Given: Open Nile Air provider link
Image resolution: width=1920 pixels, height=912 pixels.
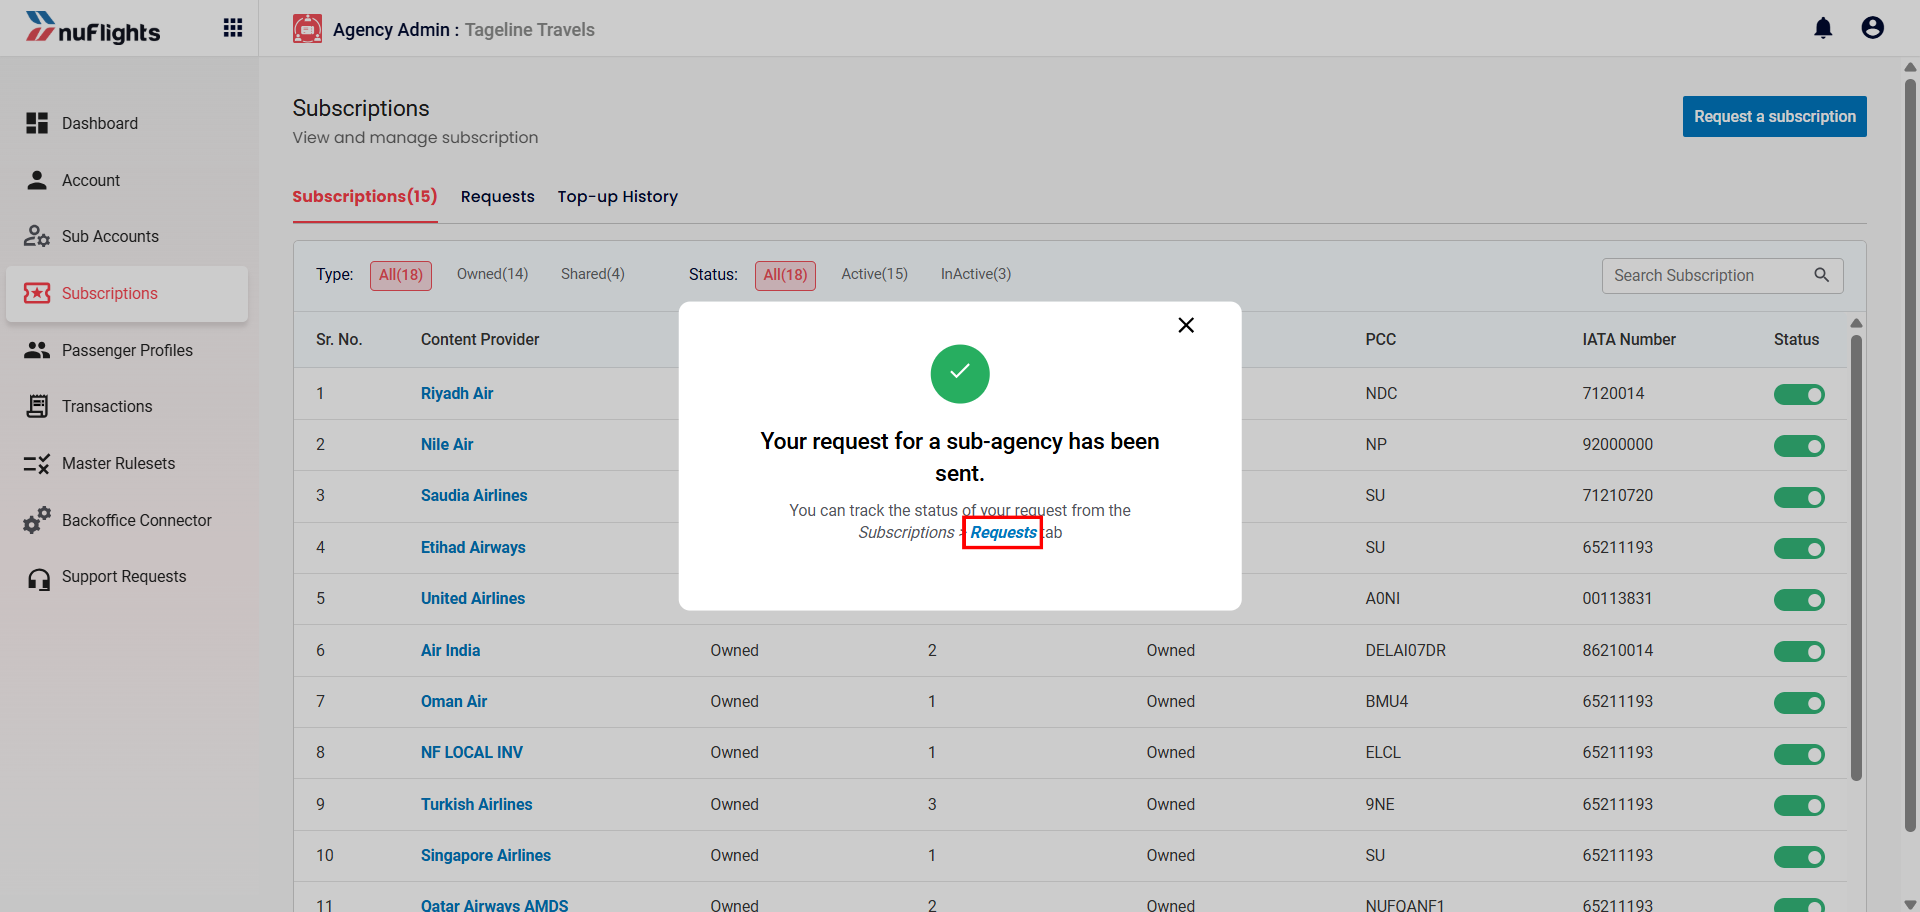Looking at the screenshot, I should 447,444.
